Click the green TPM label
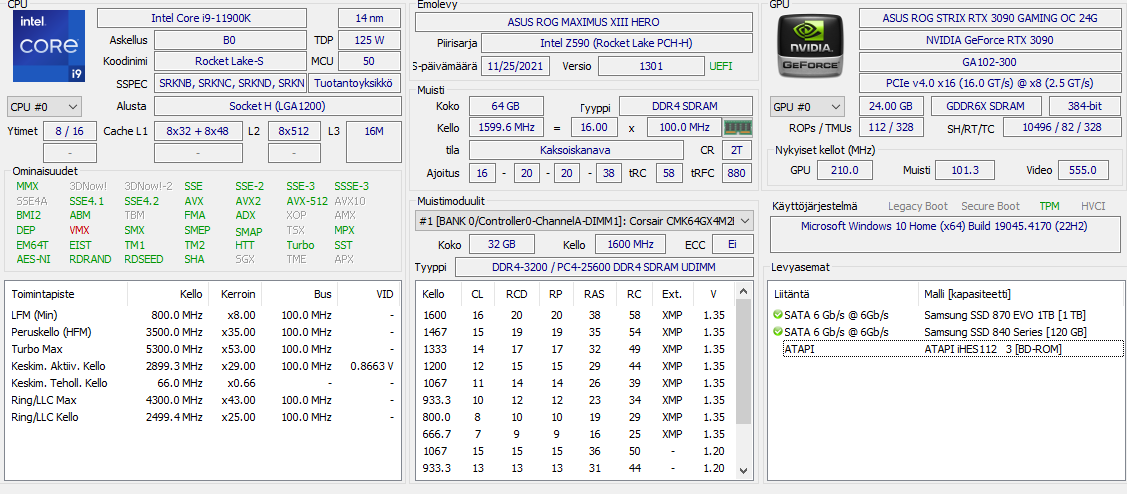This screenshot has width=1127, height=494. (x=1049, y=206)
